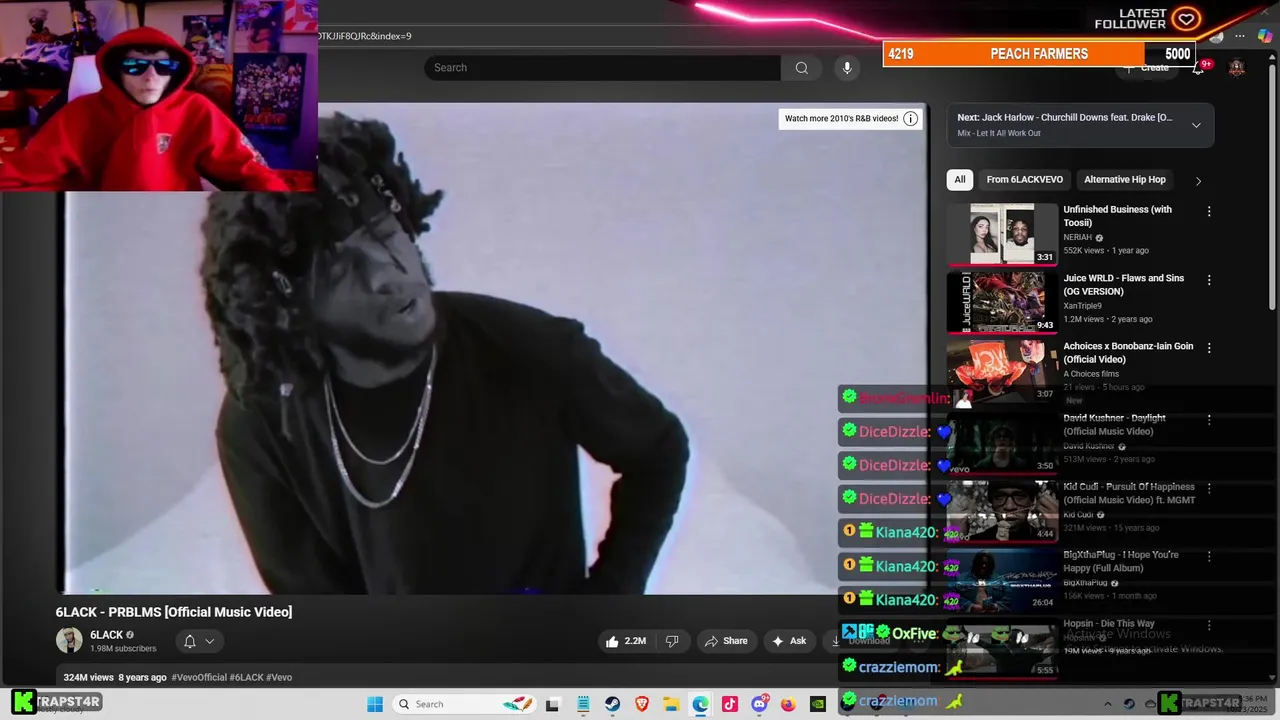Dislike the 6LACK PRBLMS video
1280x720 pixels.
[x=672, y=641]
